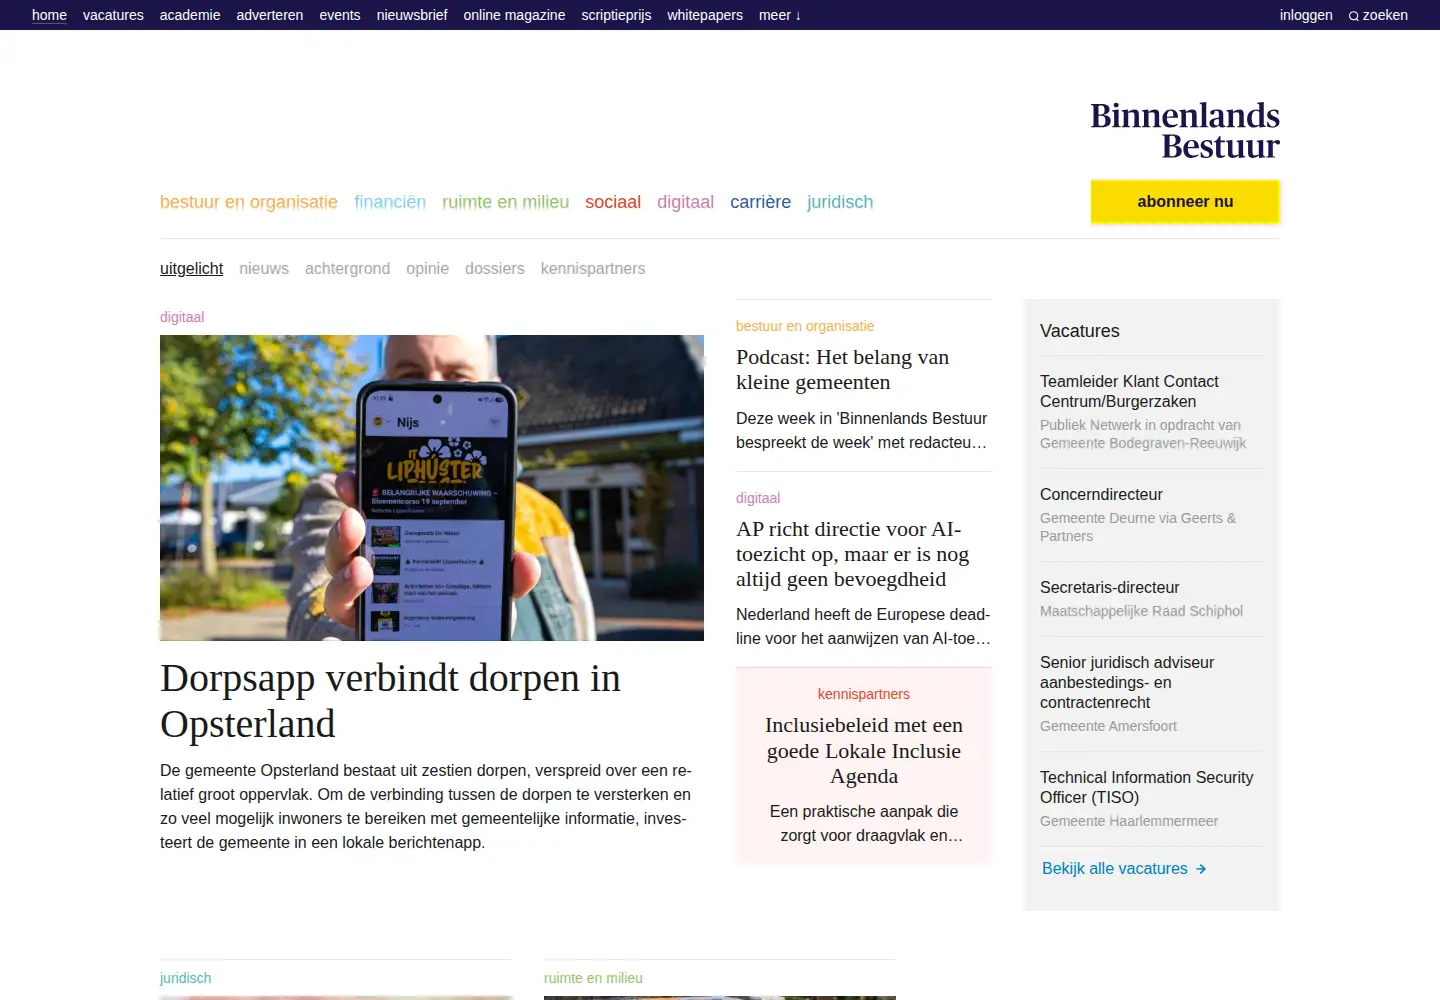Open the nieuwsbrief link in top bar

(x=412, y=15)
